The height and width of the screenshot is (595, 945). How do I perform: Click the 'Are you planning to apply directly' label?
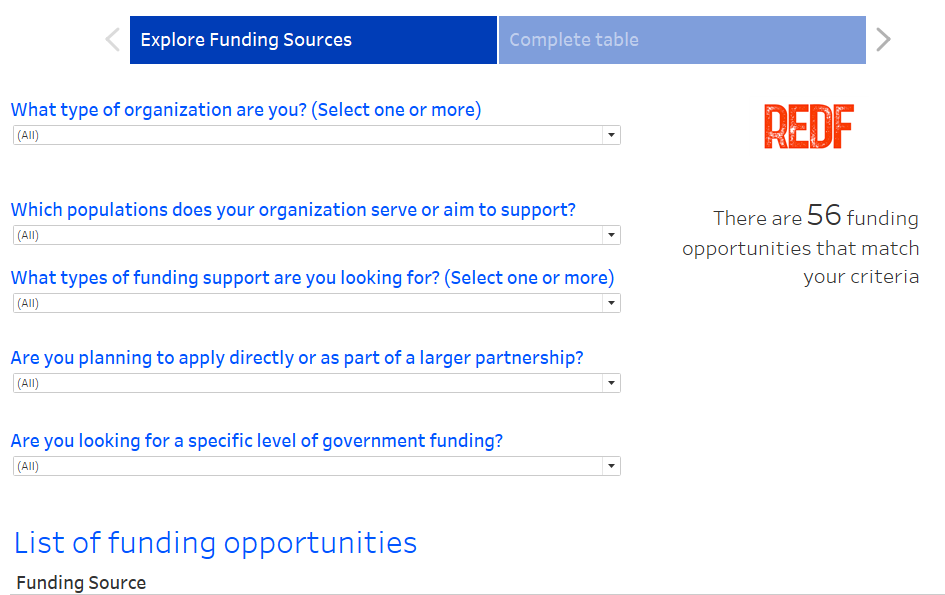click(x=297, y=358)
